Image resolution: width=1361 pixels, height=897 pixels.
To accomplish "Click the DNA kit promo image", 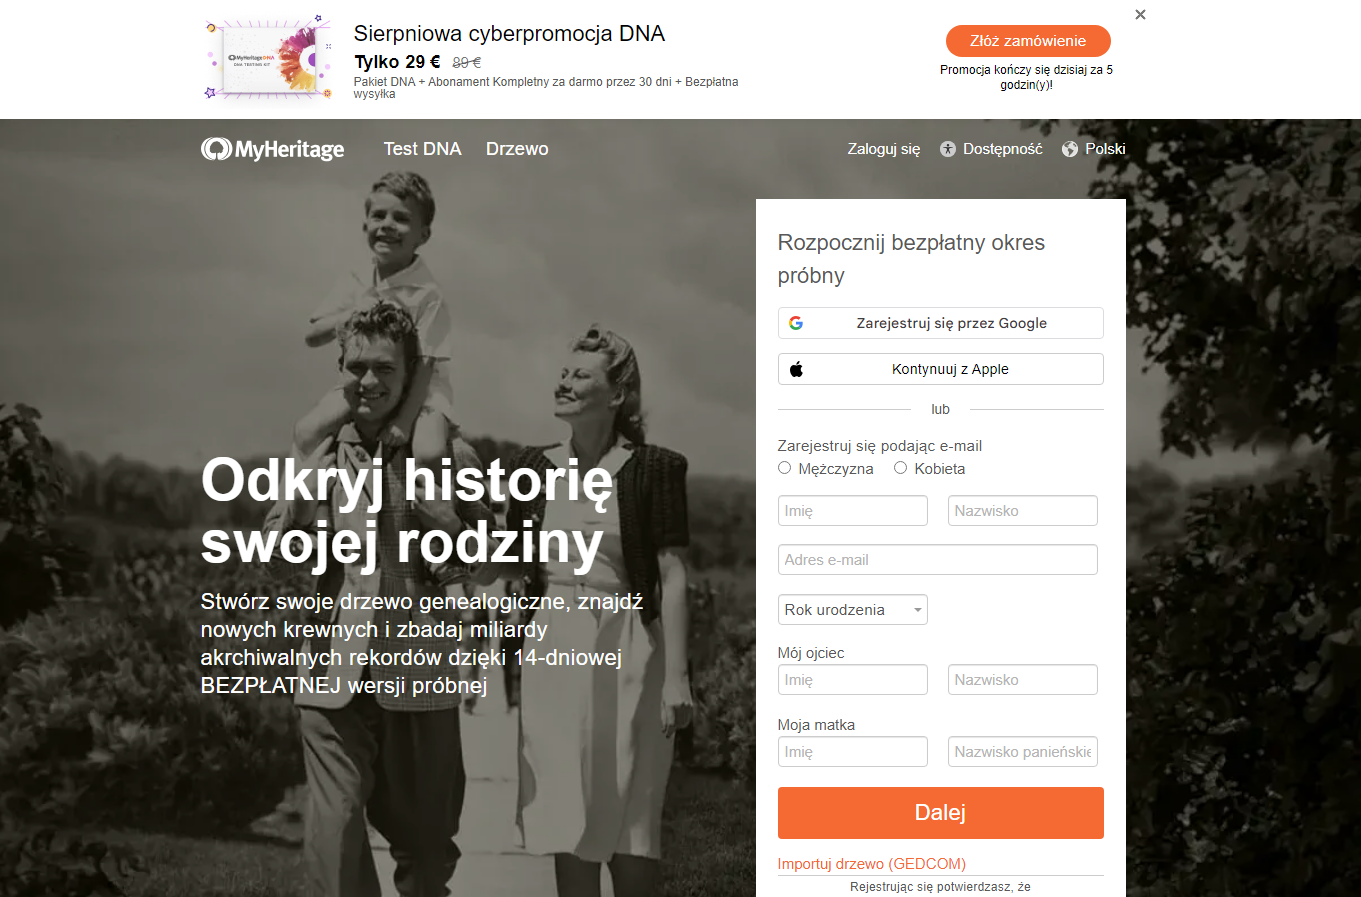I will (270, 59).
